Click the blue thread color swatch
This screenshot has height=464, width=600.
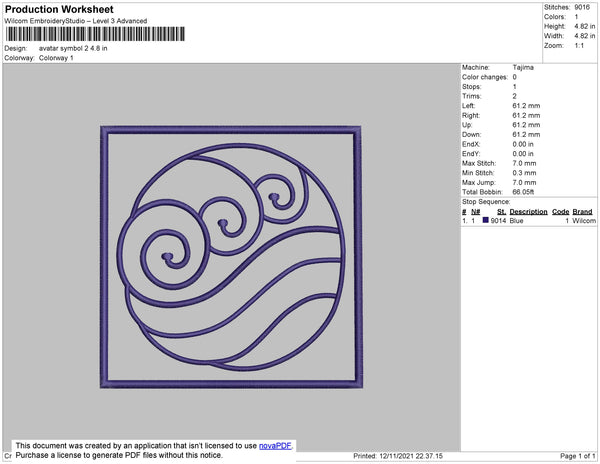click(486, 220)
